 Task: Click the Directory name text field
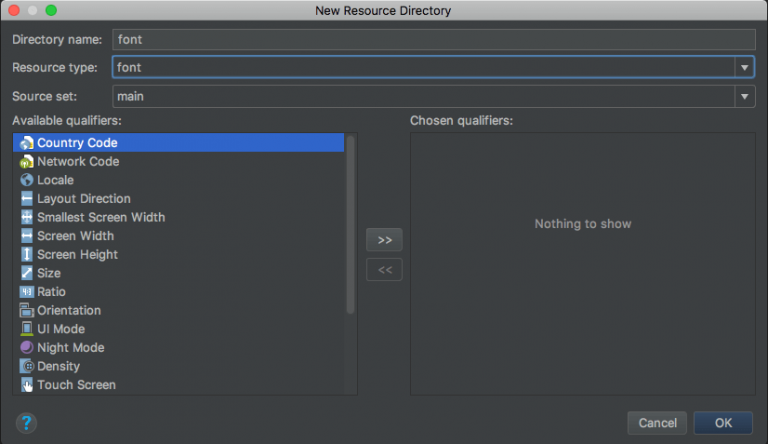434,39
